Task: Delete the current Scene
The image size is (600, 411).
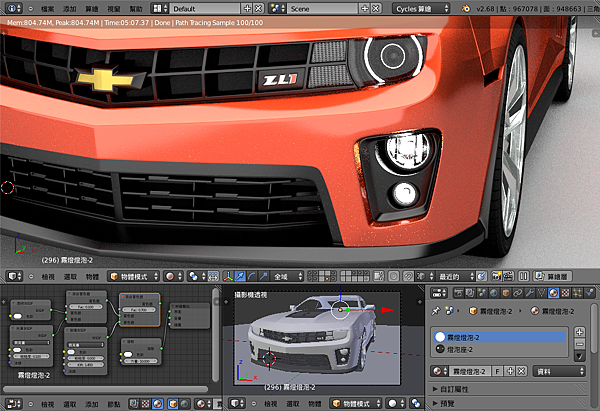Action: pyautogui.click(x=377, y=8)
